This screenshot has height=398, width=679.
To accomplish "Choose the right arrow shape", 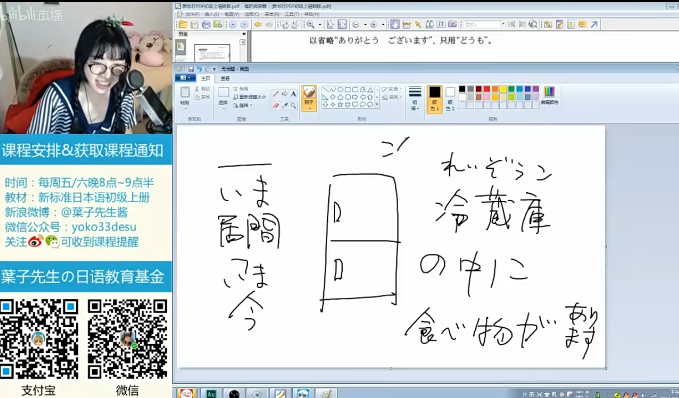I will pos(355,97).
